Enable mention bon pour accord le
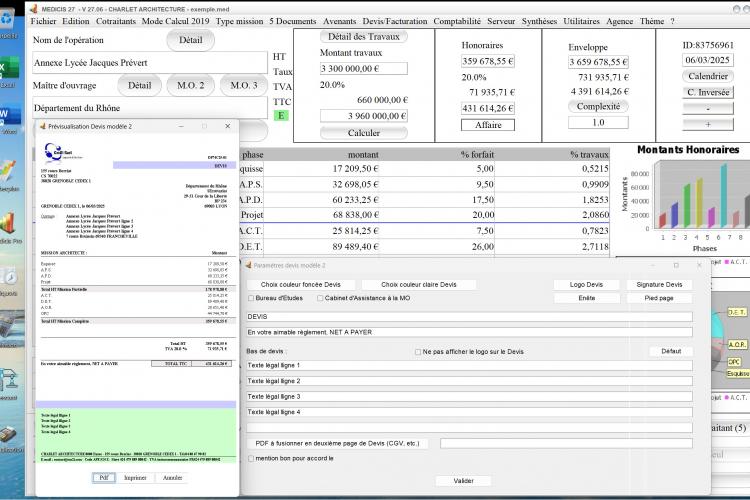The image size is (750, 500). click(x=251, y=458)
